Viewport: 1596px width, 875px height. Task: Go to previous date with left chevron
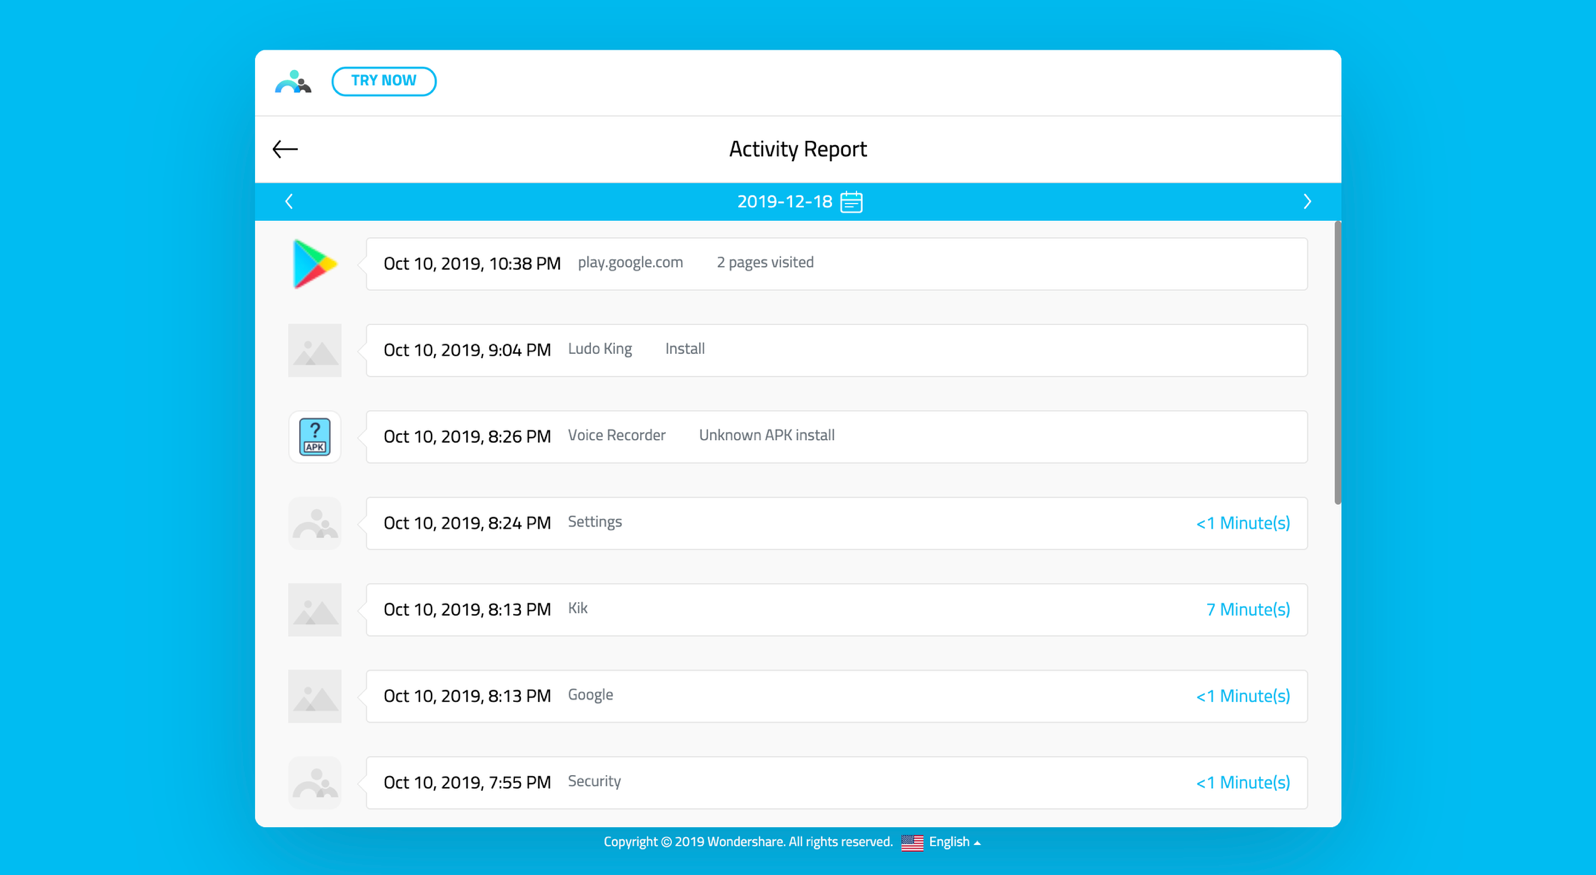pyautogui.click(x=289, y=202)
